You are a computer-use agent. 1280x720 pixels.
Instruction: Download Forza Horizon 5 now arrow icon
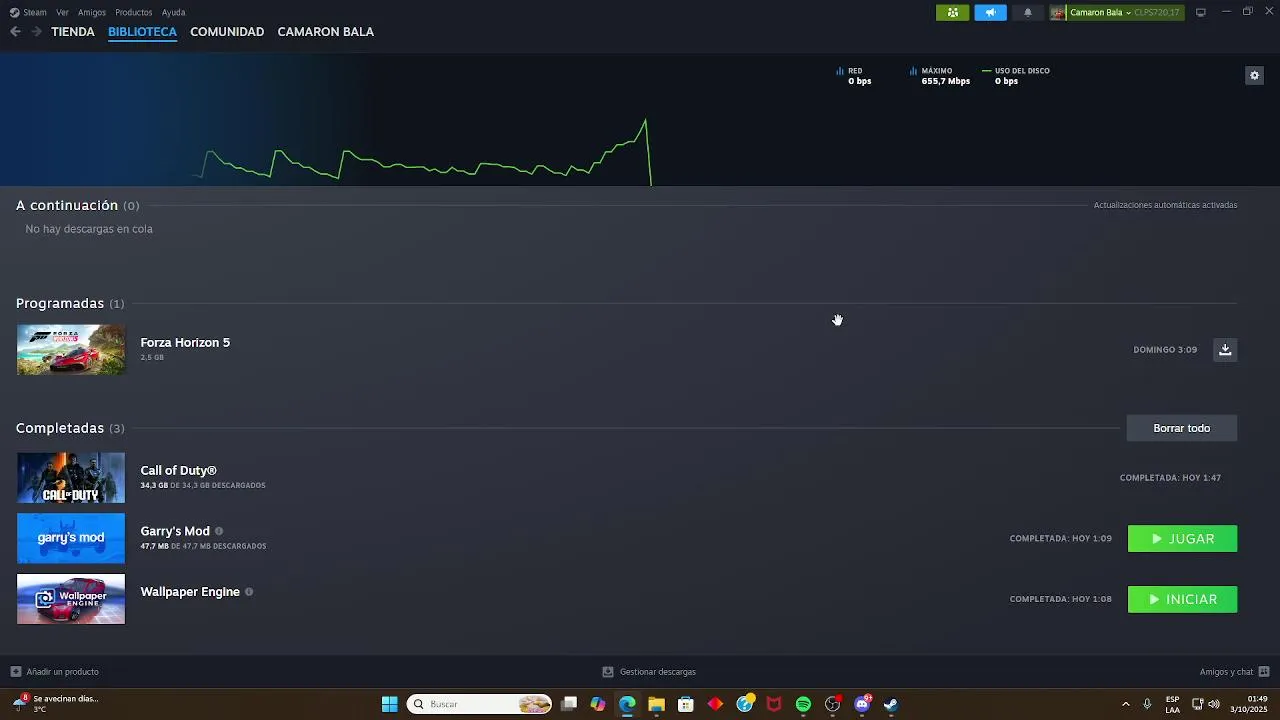click(1225, 349)
